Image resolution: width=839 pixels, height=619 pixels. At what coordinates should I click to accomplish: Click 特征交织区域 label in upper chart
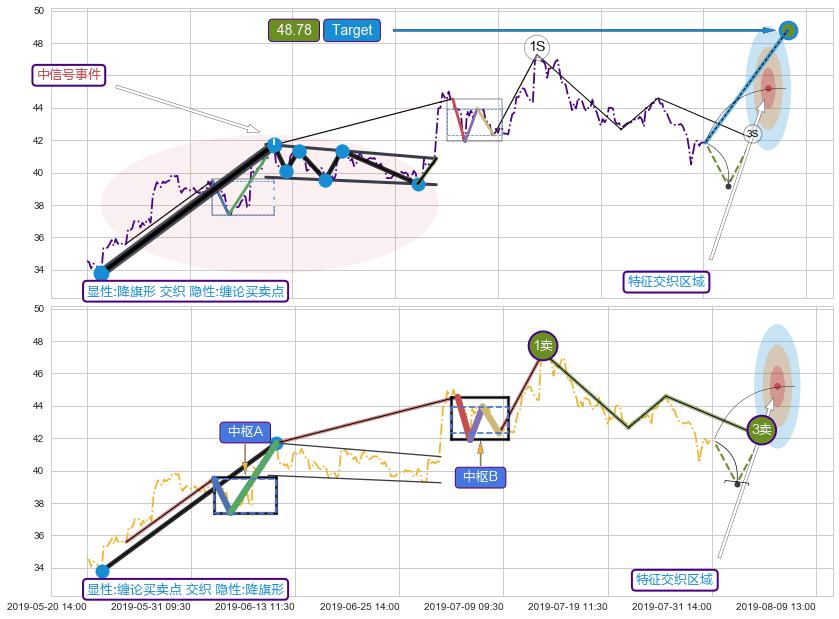click(x=666, y=282)
